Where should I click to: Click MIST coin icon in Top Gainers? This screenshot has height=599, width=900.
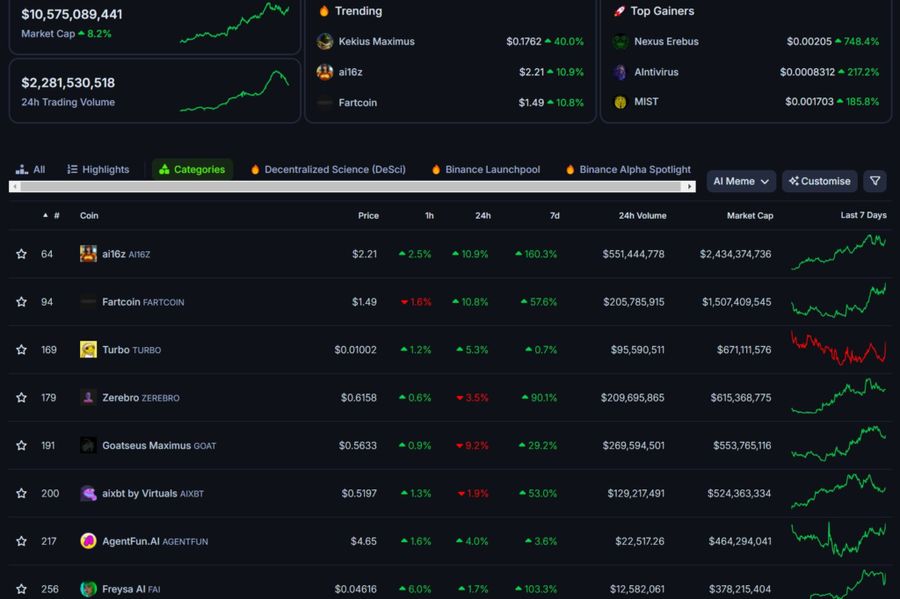coord(620,102)
